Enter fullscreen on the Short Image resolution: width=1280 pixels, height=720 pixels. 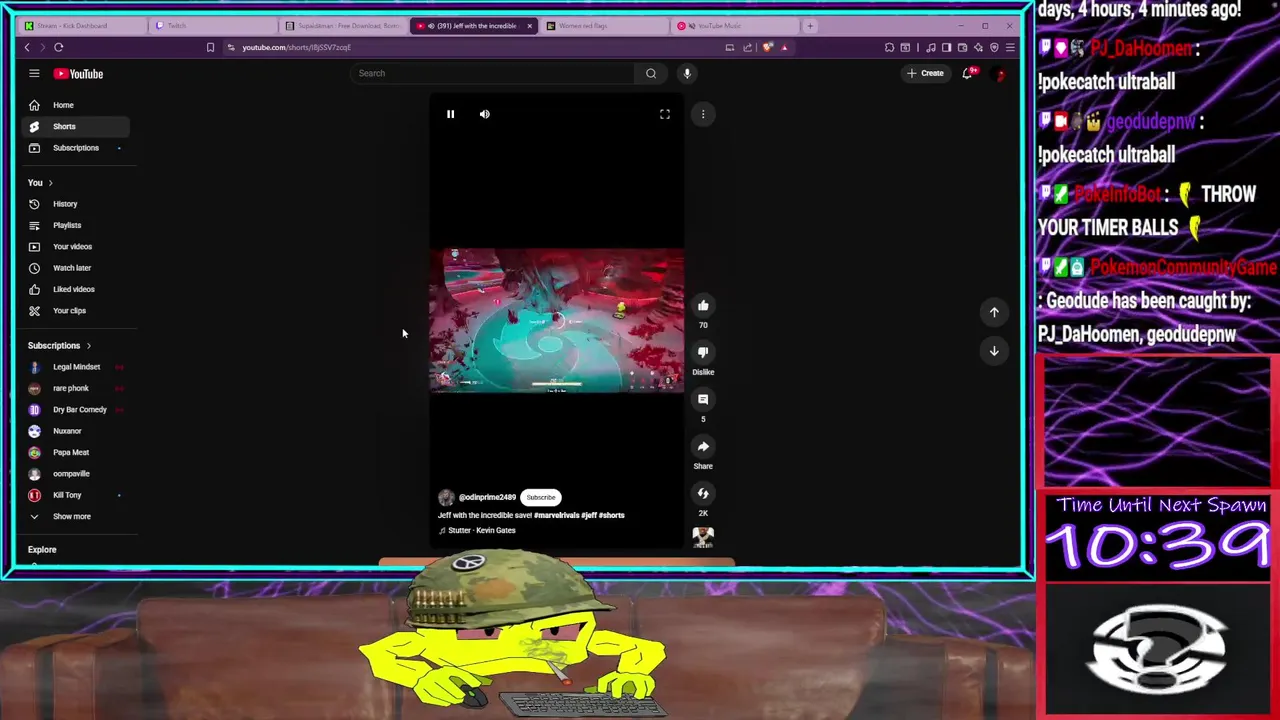click(665, 114)
